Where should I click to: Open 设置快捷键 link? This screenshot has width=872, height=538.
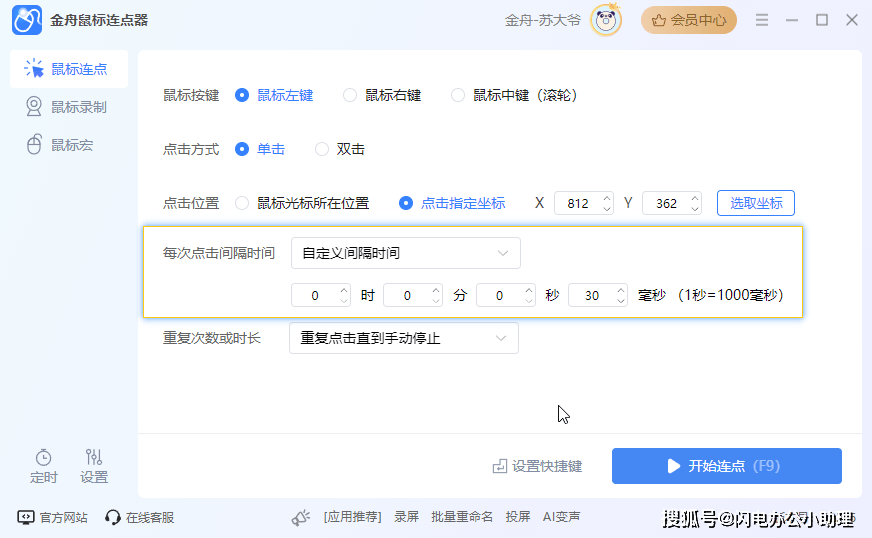538,466
